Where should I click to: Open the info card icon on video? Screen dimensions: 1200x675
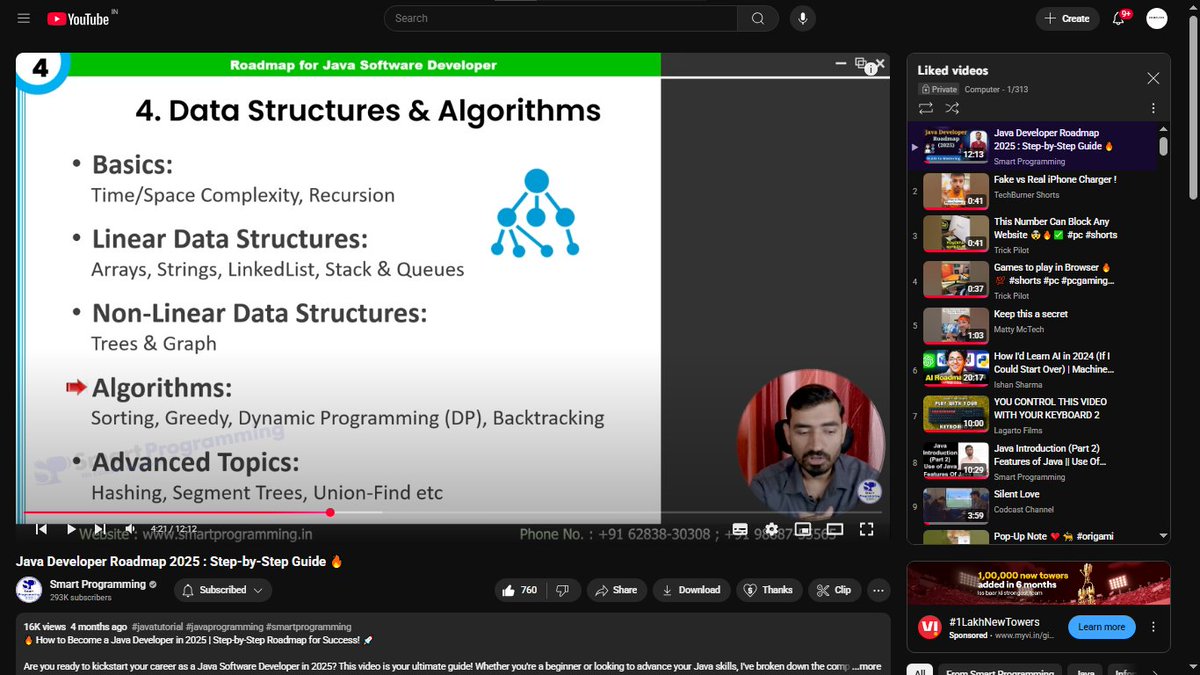pos(871,69)
